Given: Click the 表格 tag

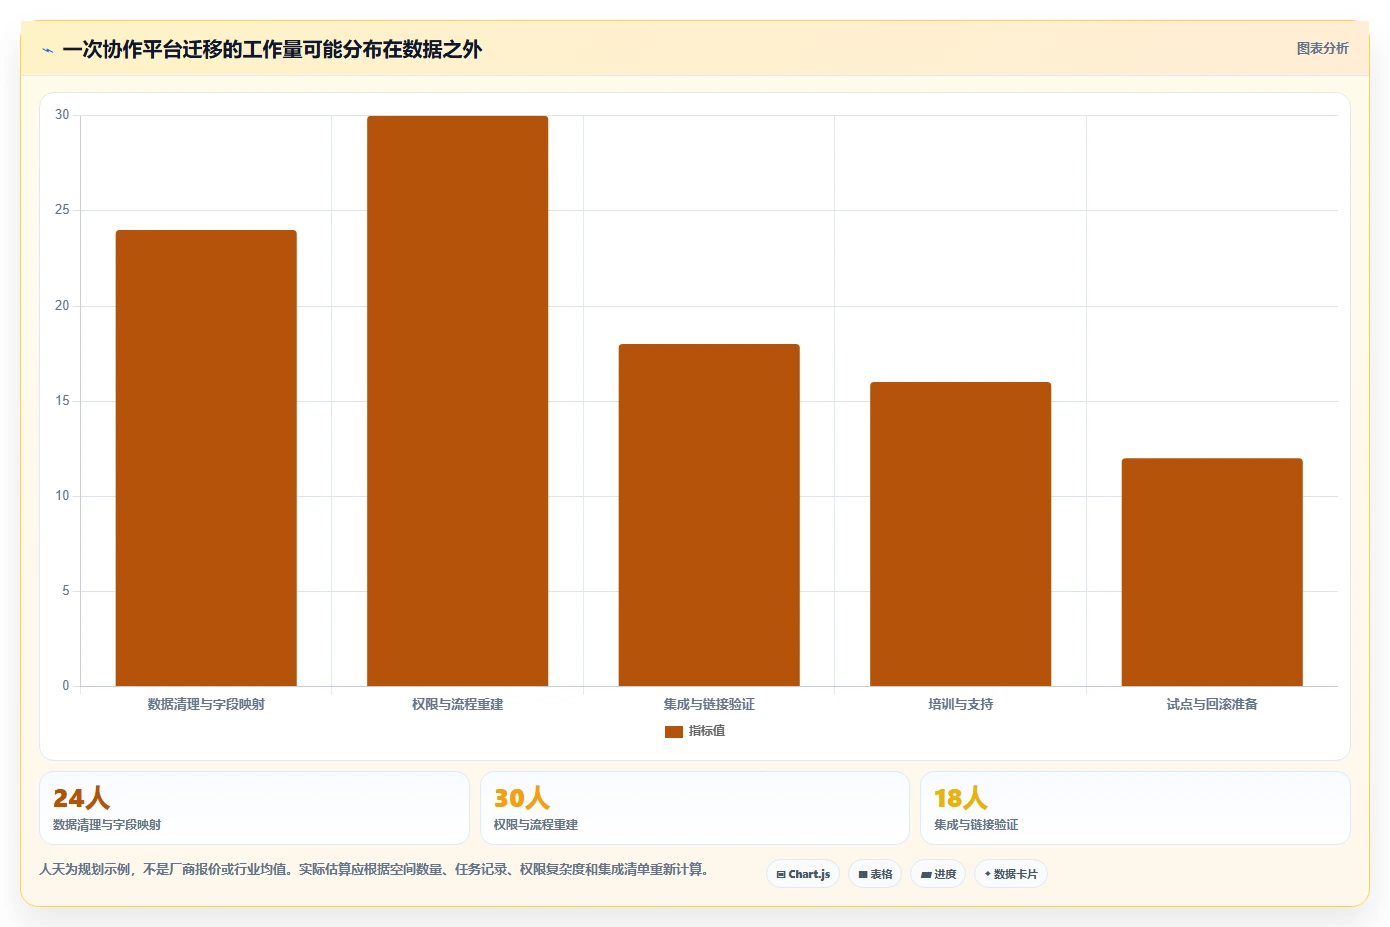Looking at the screenshot, I should click(875, 874).
